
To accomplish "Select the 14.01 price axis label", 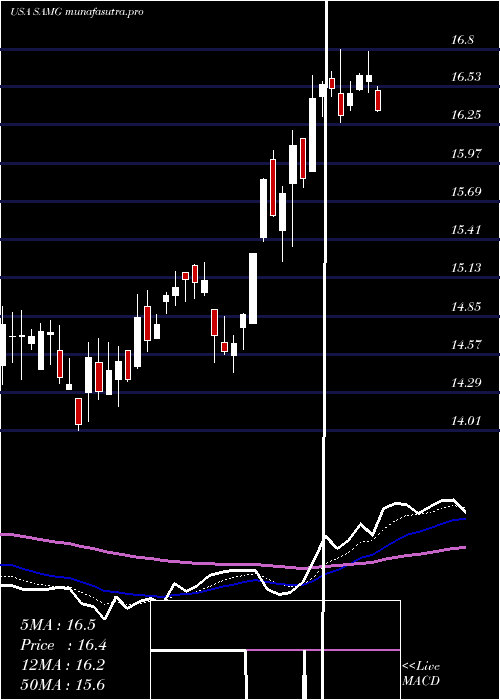I will [466, 421].
